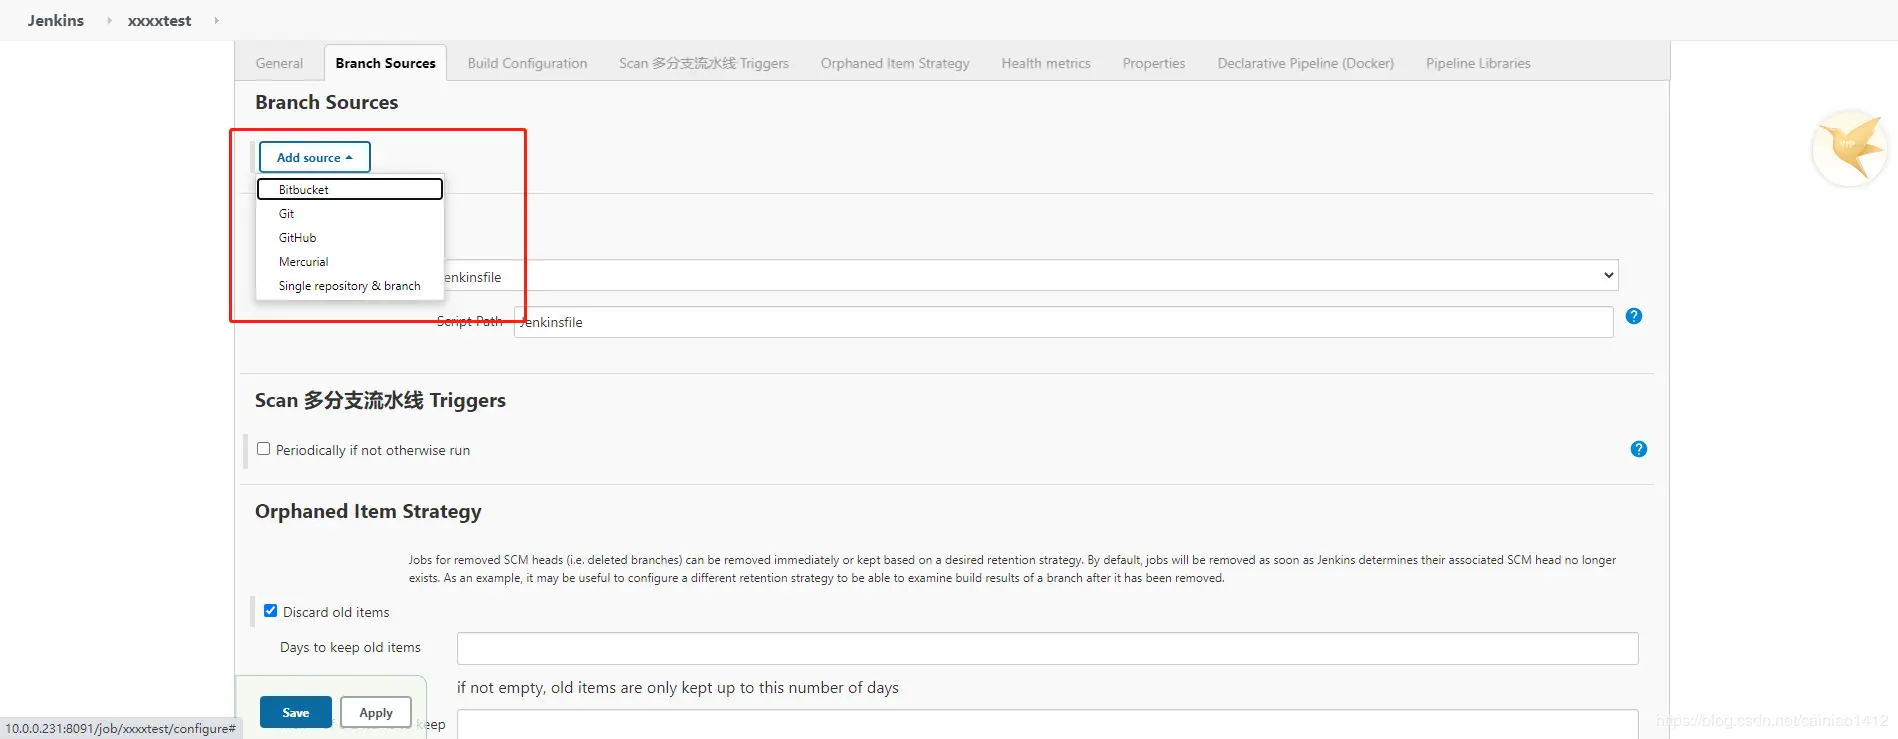Expand the xxxxtest breadcrumb arrow
This screenshot has width=1898, height=739.
click(x=216, y=20)
